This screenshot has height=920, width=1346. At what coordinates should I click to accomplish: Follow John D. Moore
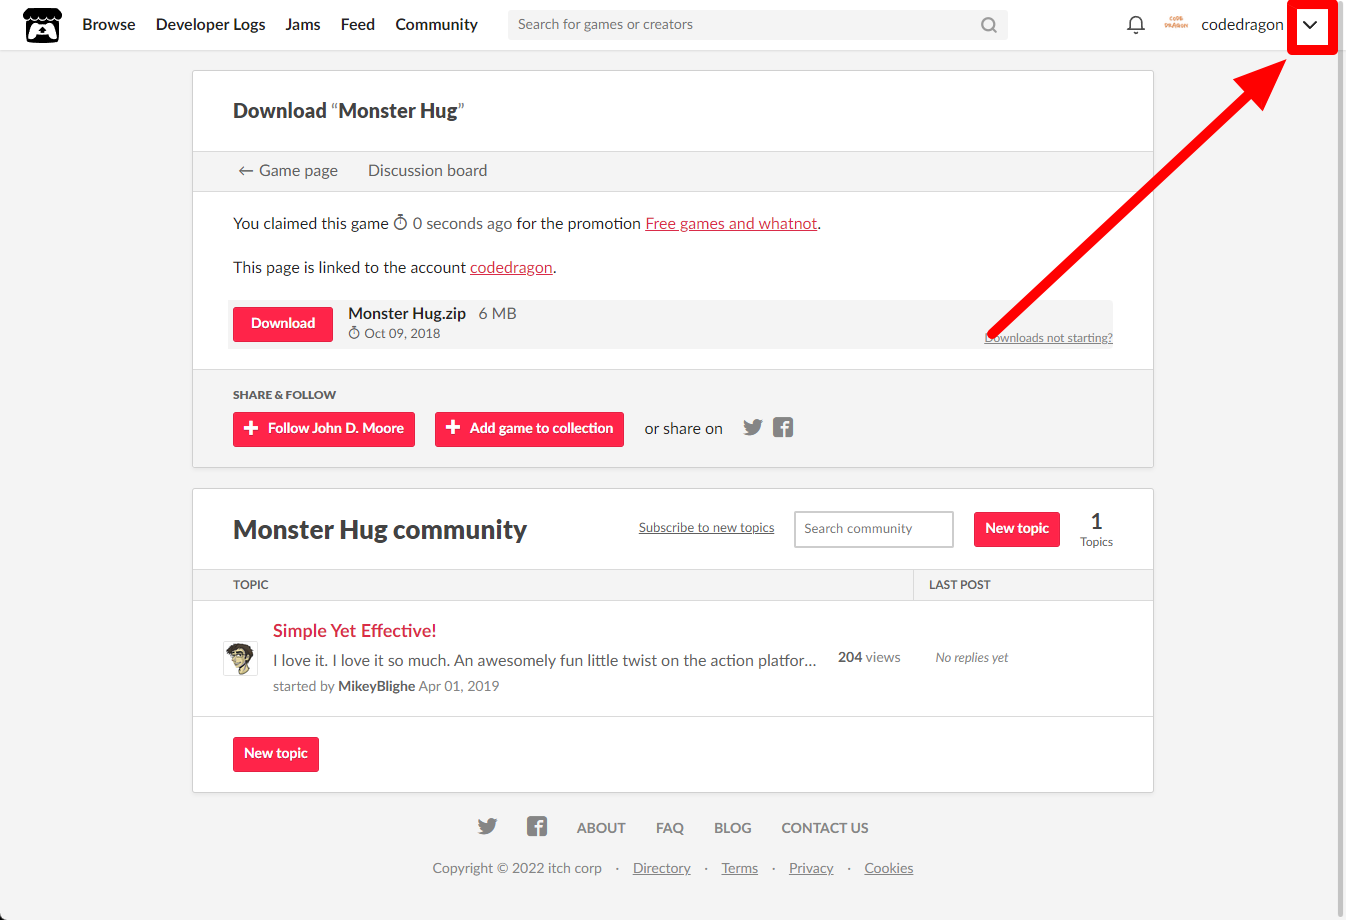click(324, 429)
